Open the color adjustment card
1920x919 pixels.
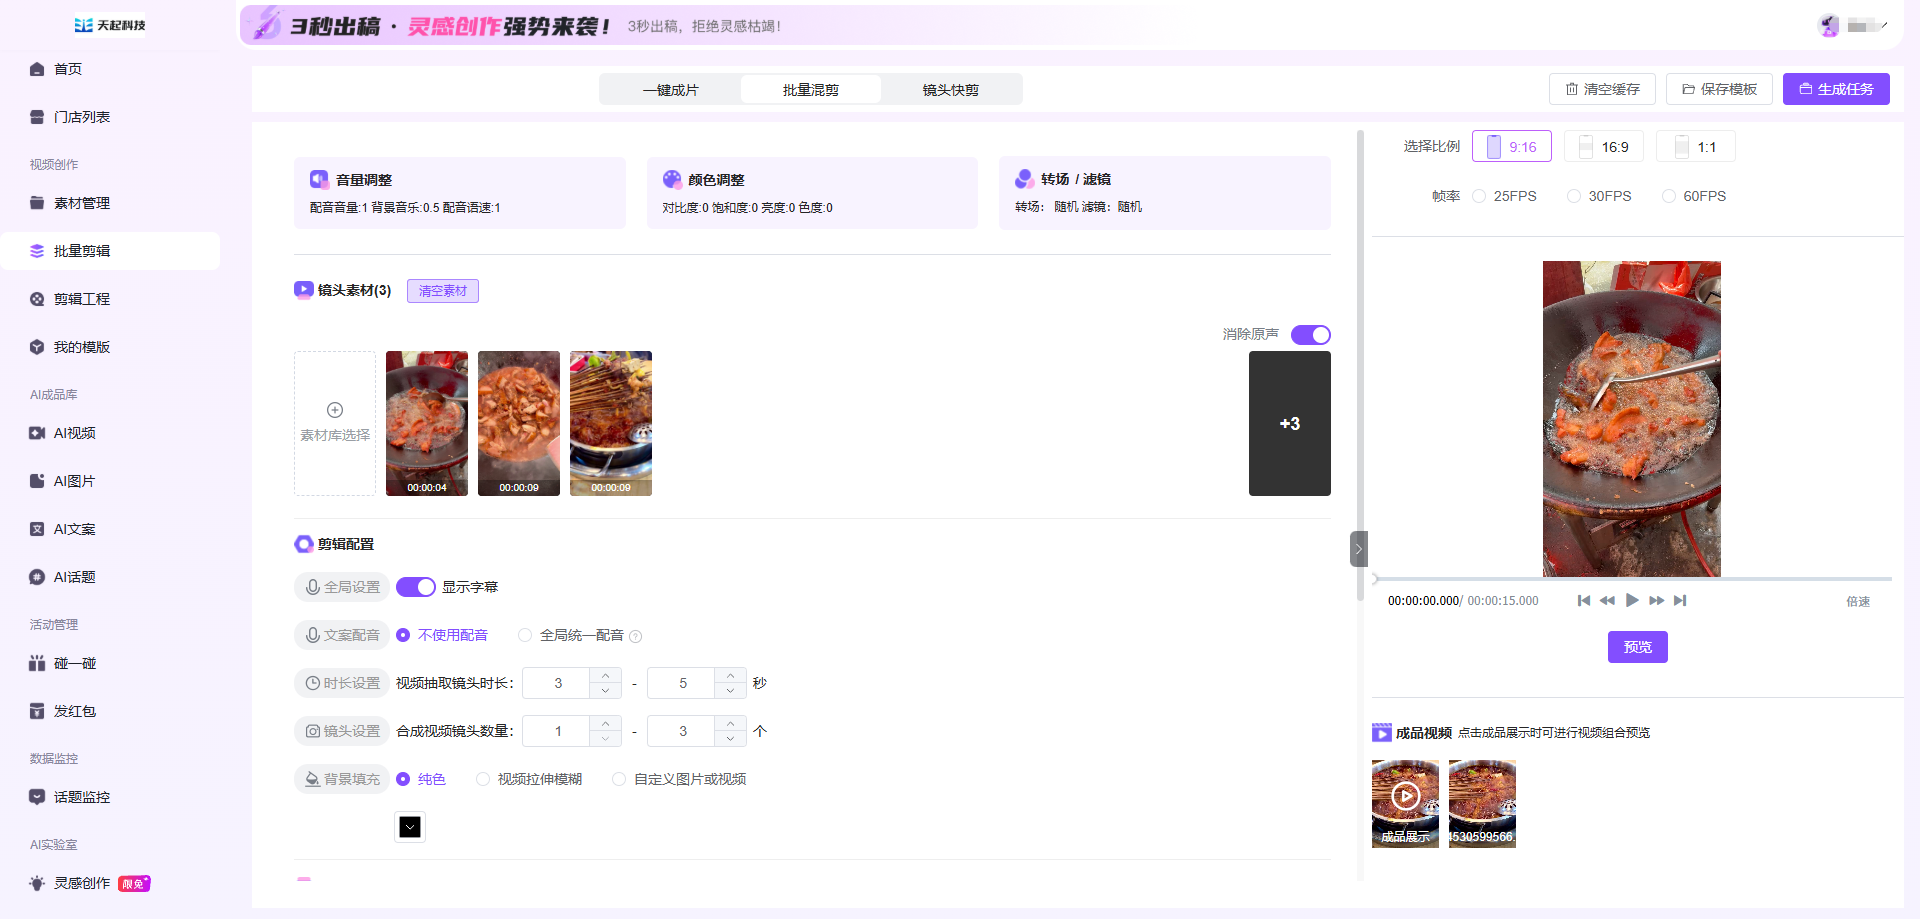pos(812,193)
